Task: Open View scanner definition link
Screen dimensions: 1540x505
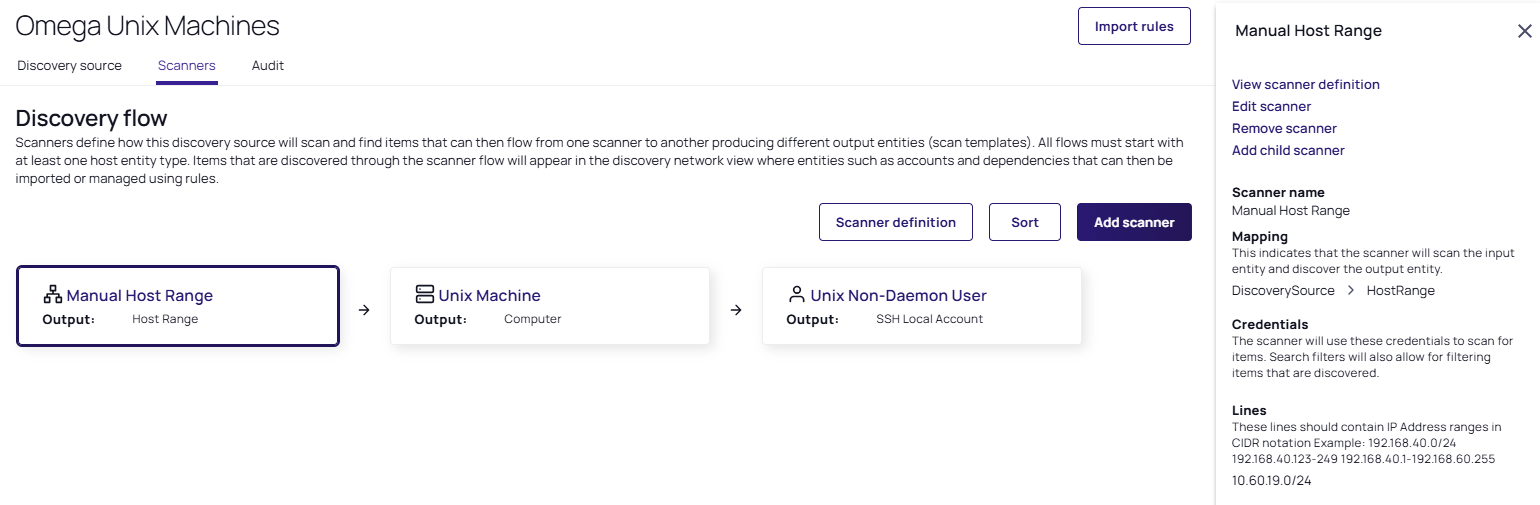Action: click(1305, 84)
